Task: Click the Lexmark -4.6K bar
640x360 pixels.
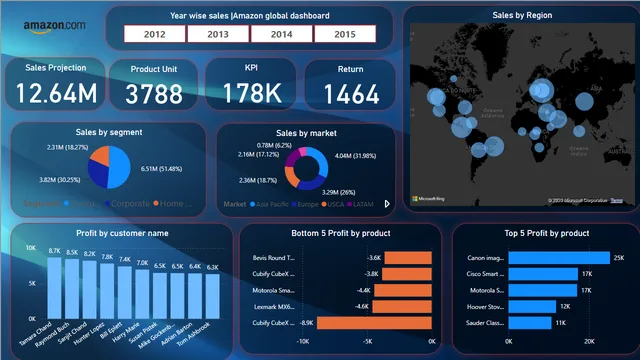Action: (x=402, y=307)
